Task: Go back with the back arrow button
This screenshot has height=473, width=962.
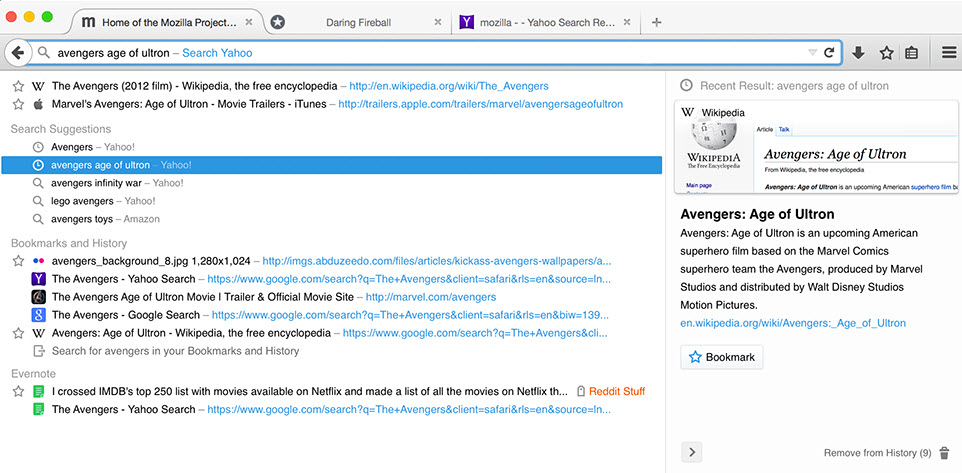Action: [17, 53]
